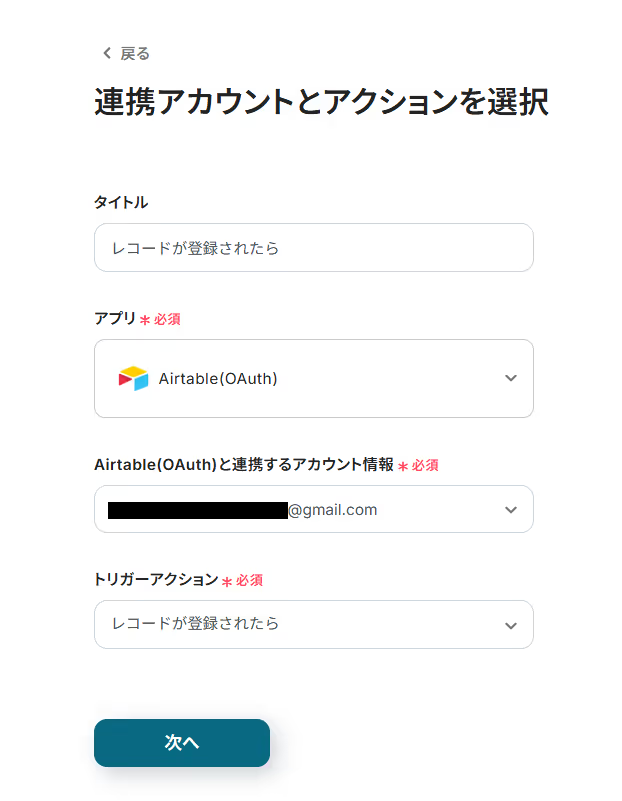Click the レコードが登録されたら trigger action selection
The width and height of the screenshot is (622, 801).
pyautogui.click(x=196, y=624)
